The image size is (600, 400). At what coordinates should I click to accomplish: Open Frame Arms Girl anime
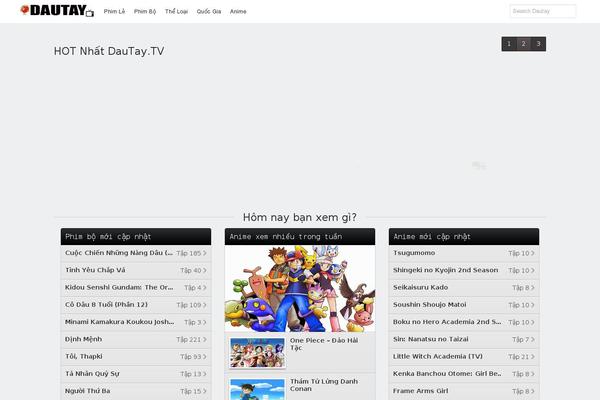[421, 390]
